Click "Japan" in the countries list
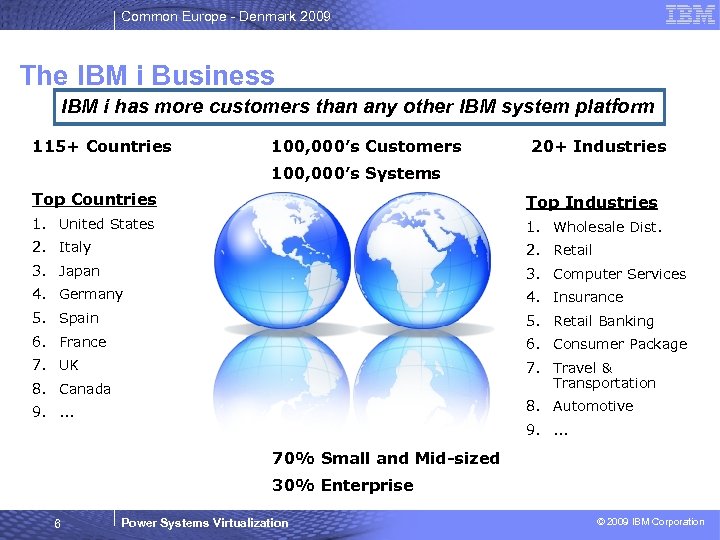This screenshot has height=540, width=720. [x=79, y=271]
